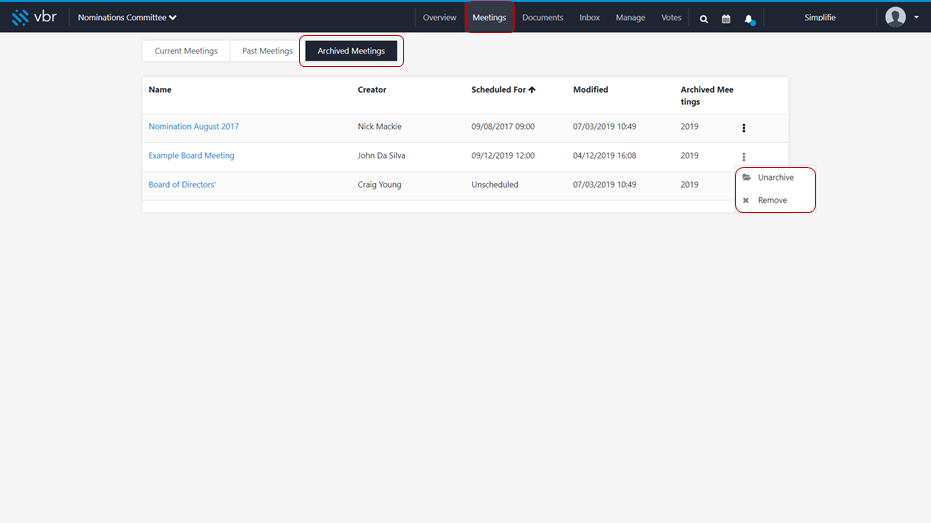Open the notifications bell icon
931x523 pixels.
pyautogui.click(x=749, y=20)
